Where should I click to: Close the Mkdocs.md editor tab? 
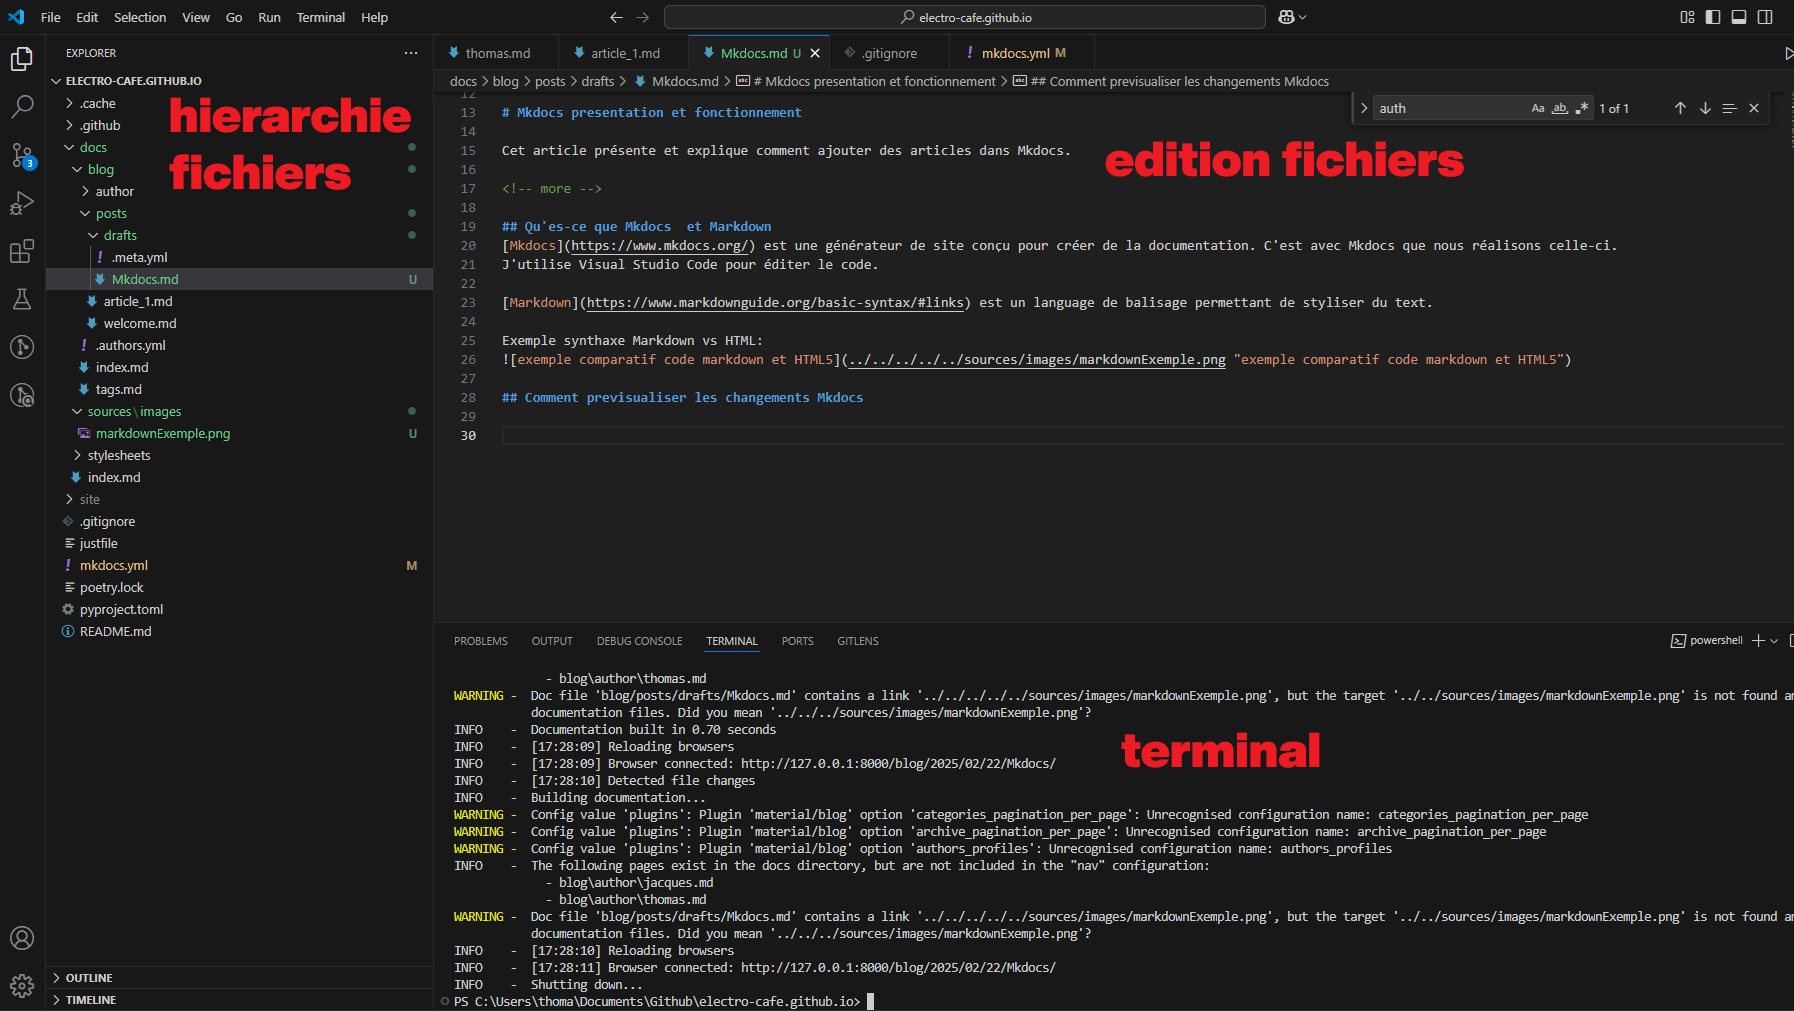pos(815,53)
